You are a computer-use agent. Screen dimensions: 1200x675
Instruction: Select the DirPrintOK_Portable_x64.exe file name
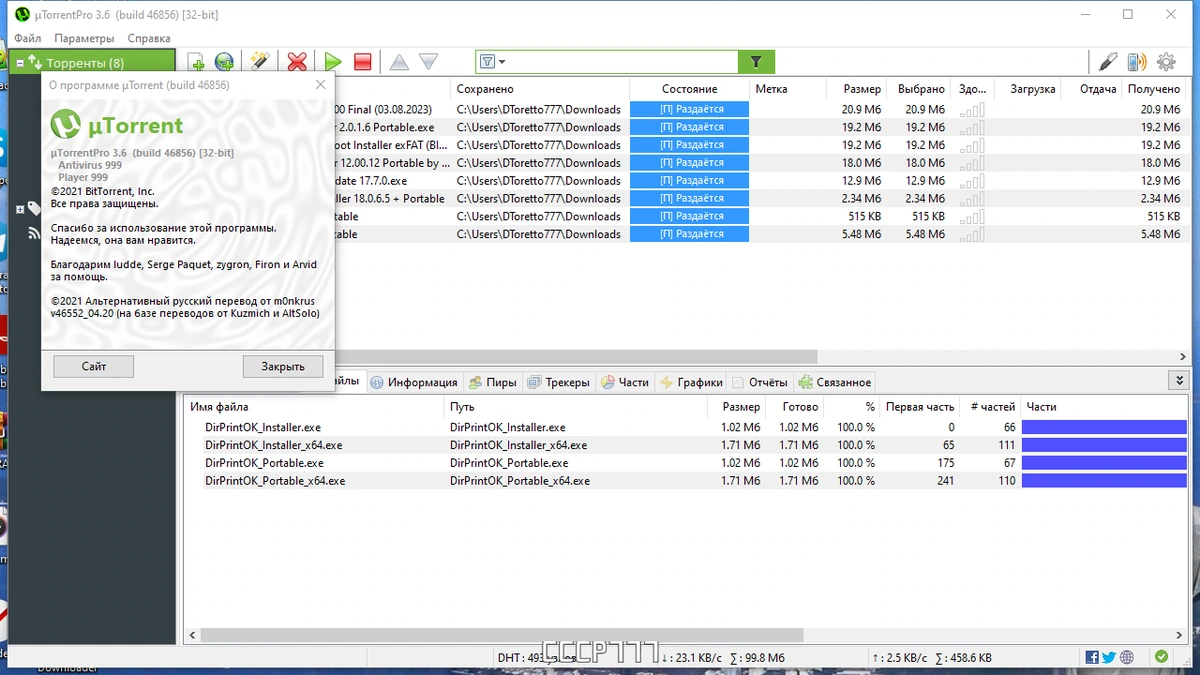(x=275, y=481)
